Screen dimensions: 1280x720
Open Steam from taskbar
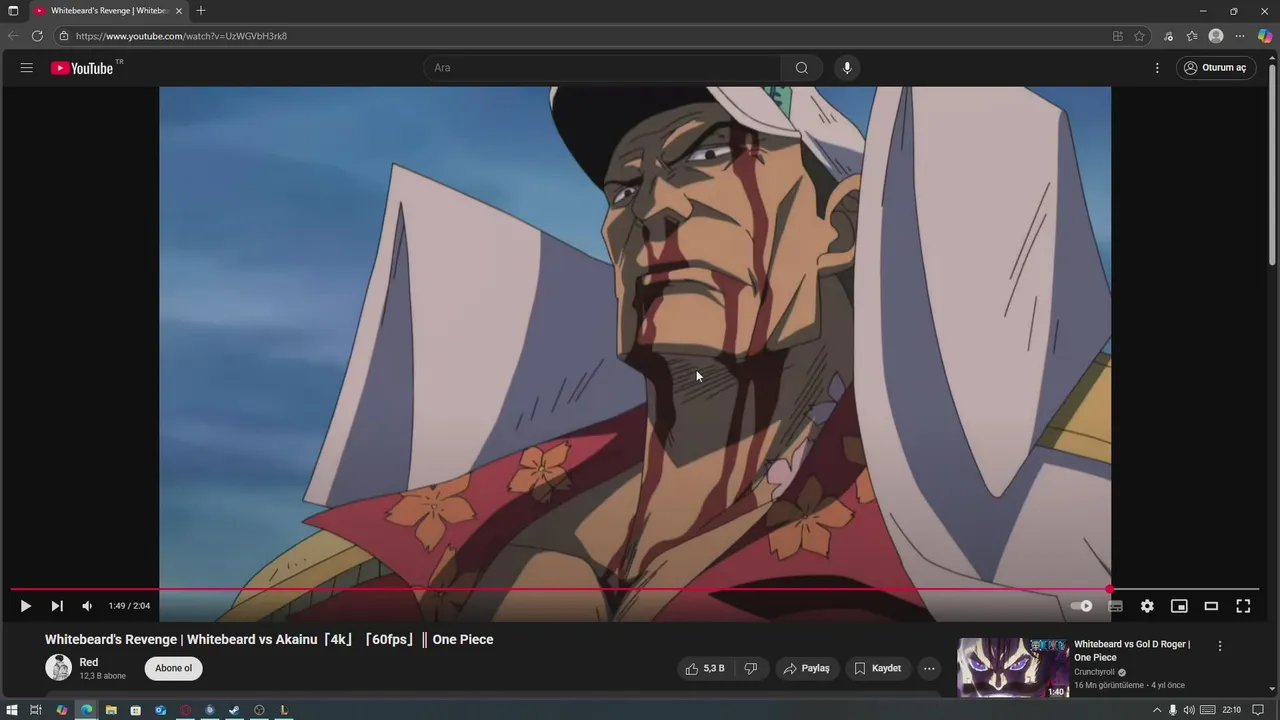[234, 710]
